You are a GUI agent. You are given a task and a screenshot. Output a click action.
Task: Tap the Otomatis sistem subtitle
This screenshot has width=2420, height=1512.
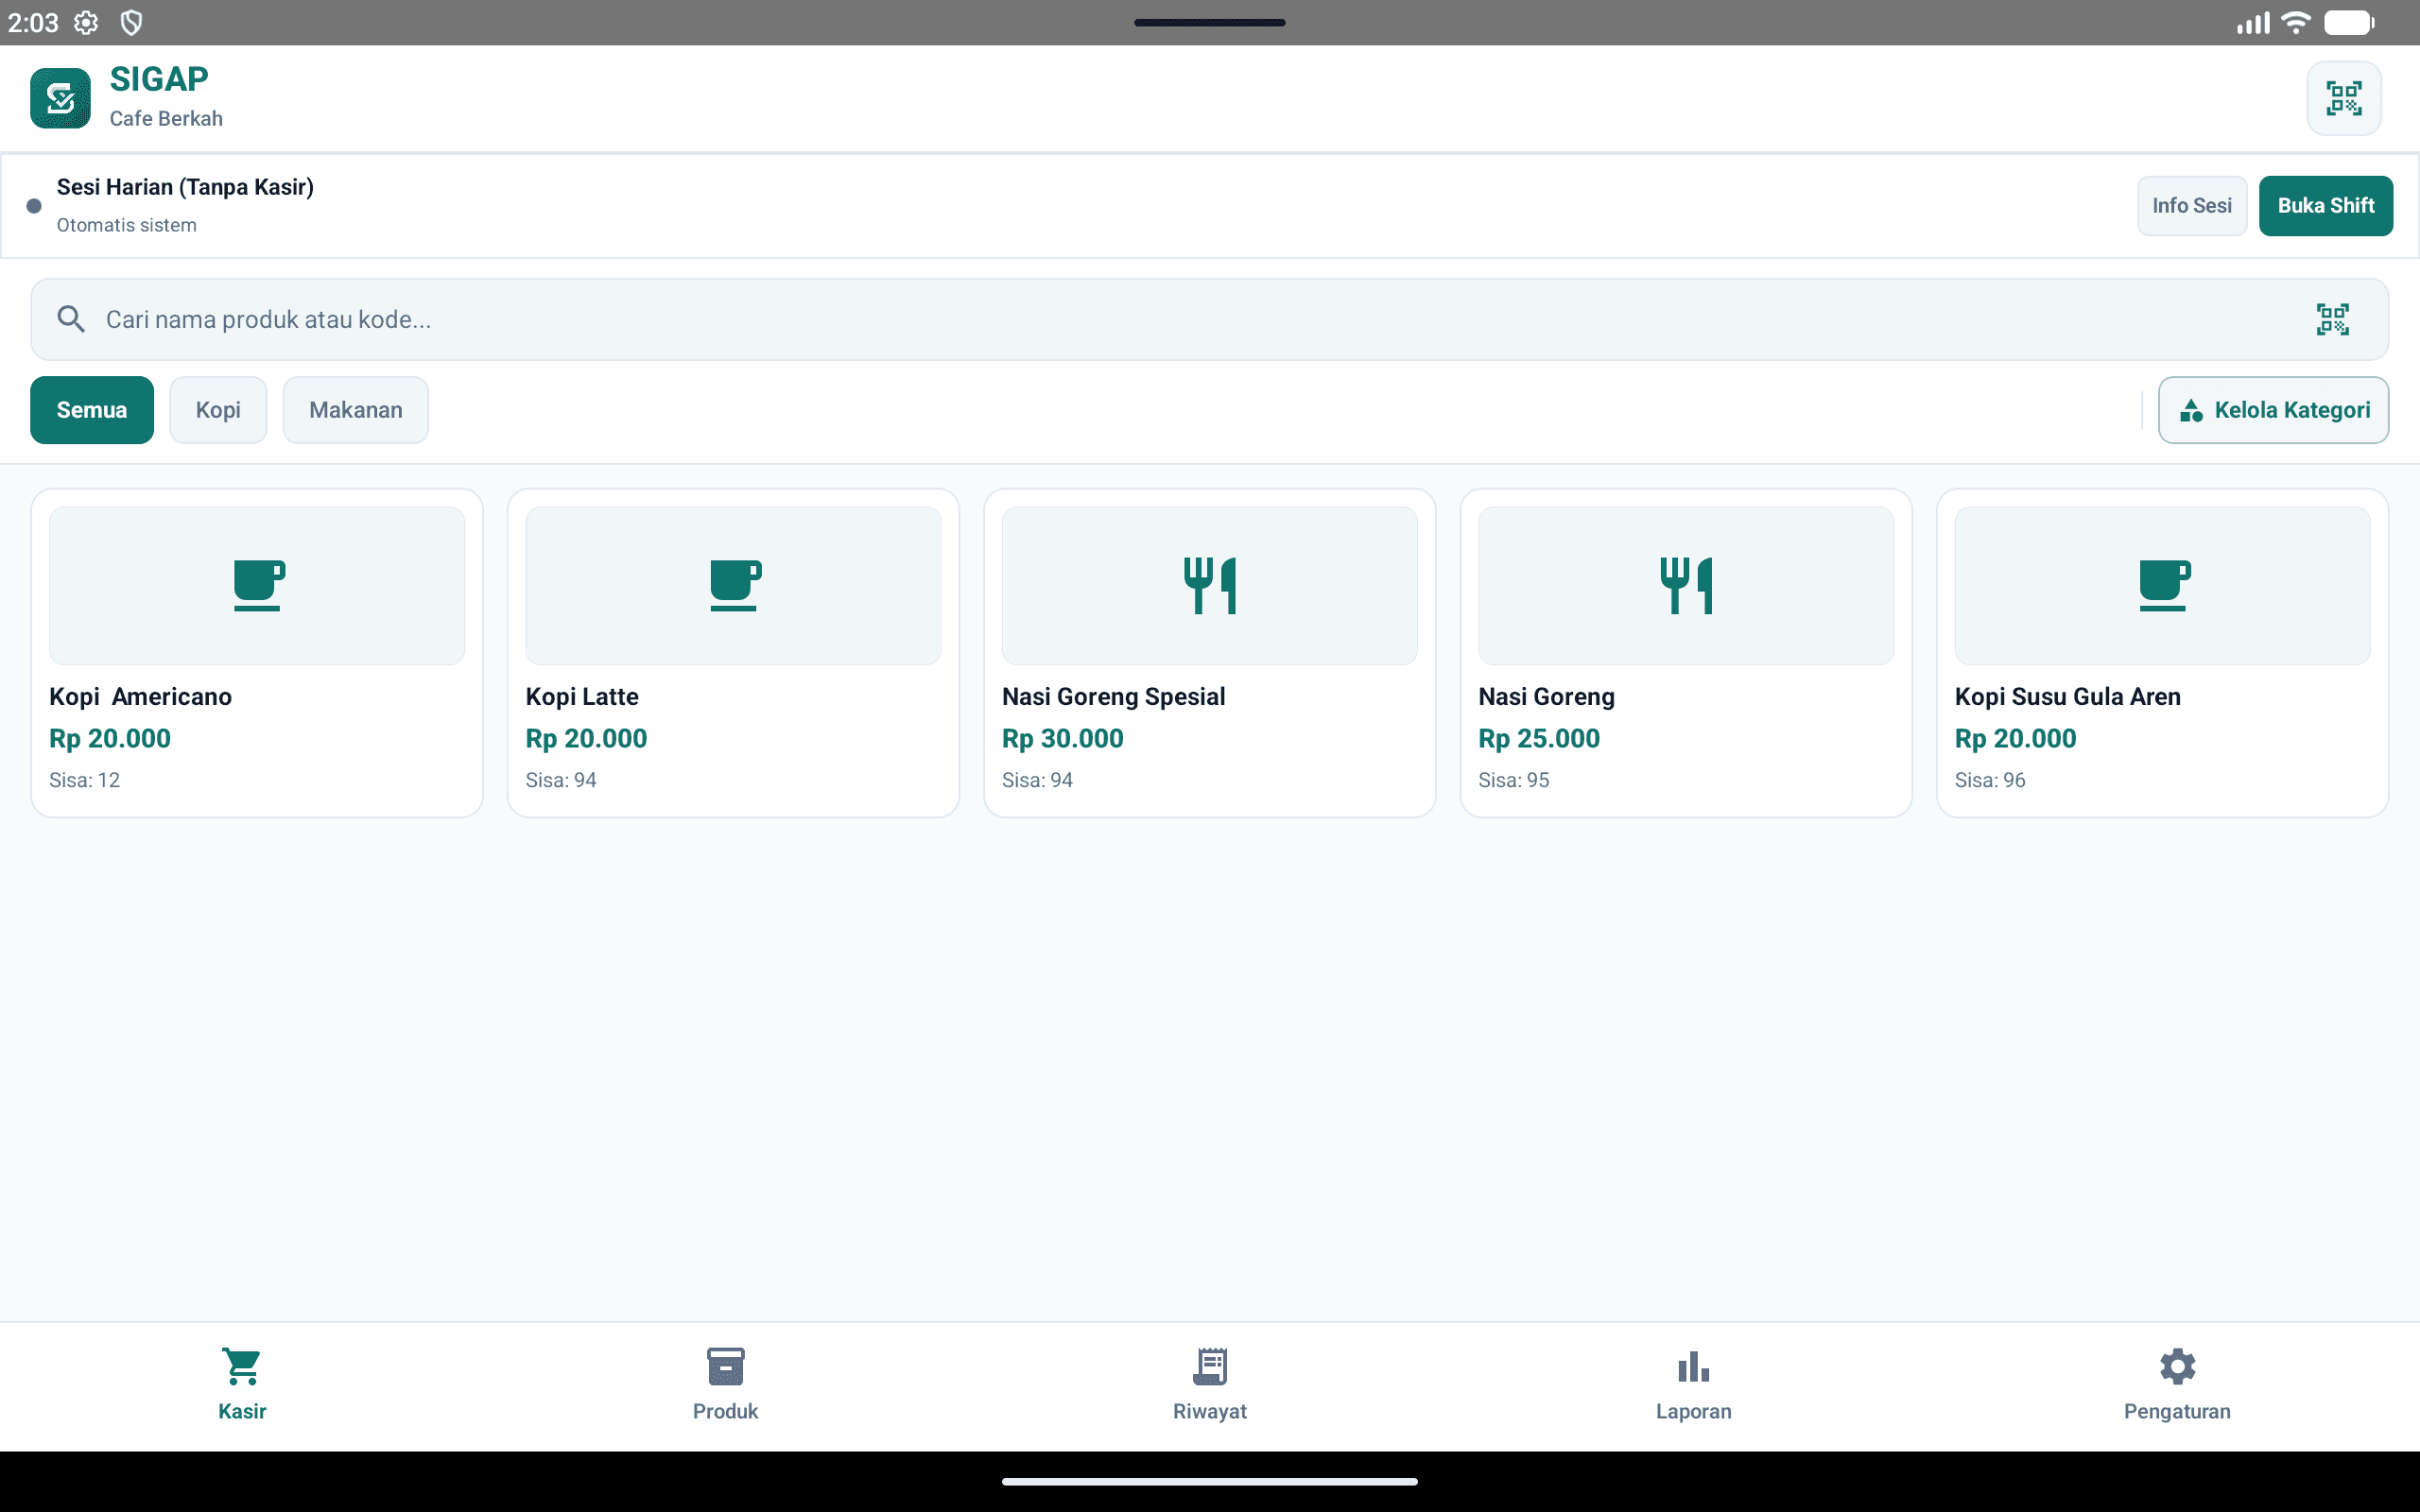click(126, 225)
